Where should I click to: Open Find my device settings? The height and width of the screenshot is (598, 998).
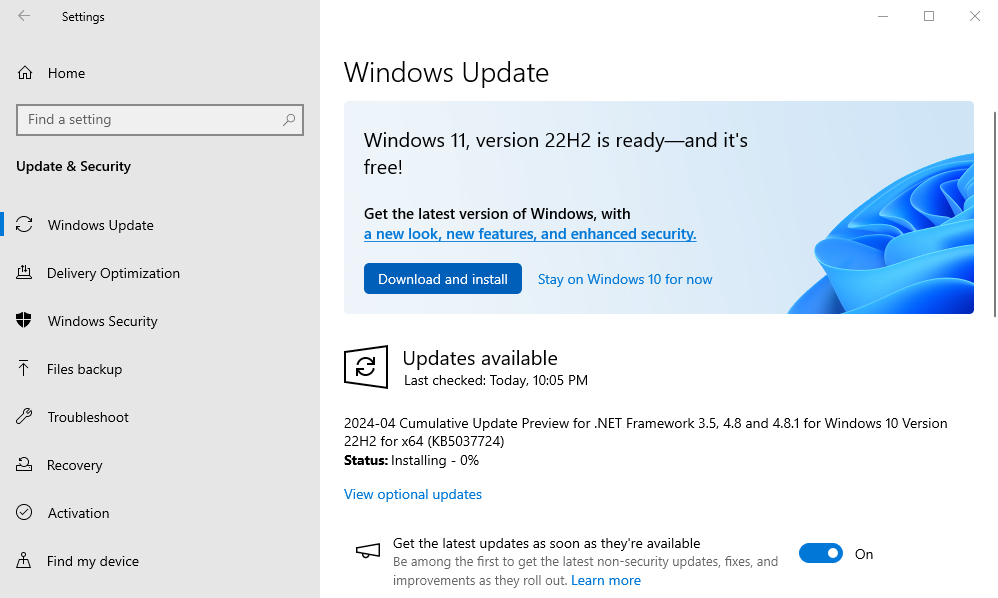[93, 561]
